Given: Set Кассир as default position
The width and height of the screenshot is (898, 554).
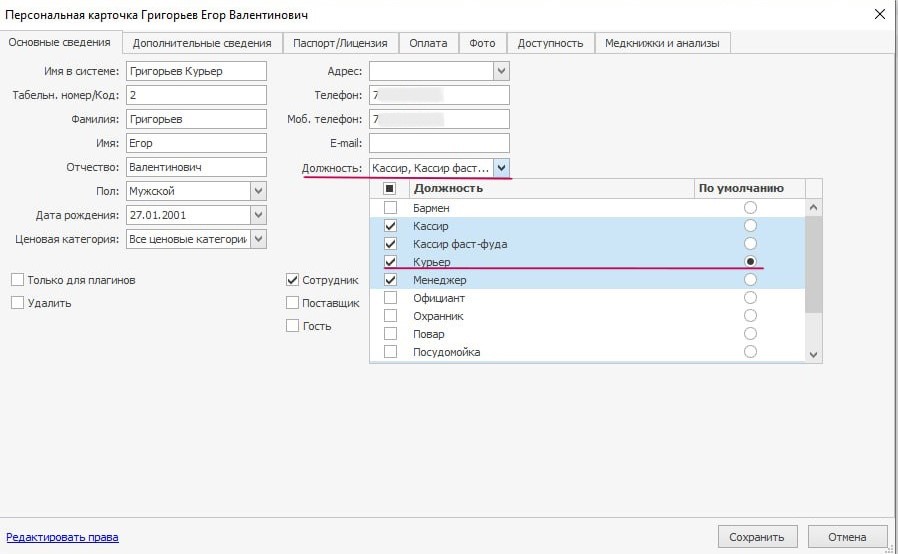Looking at the screenshot, I should click(750, 225).
